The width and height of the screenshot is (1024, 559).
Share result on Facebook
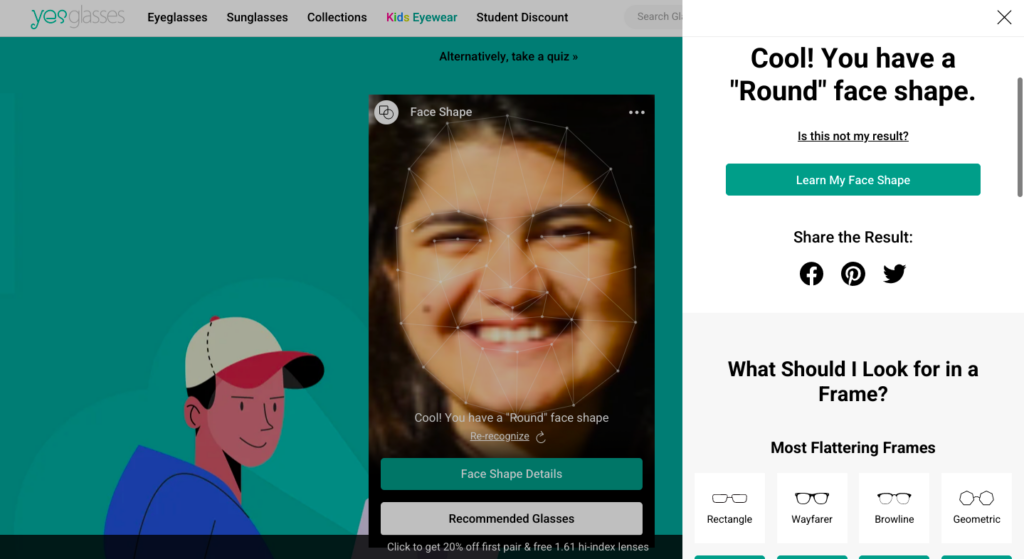click(x=811, y=274)
